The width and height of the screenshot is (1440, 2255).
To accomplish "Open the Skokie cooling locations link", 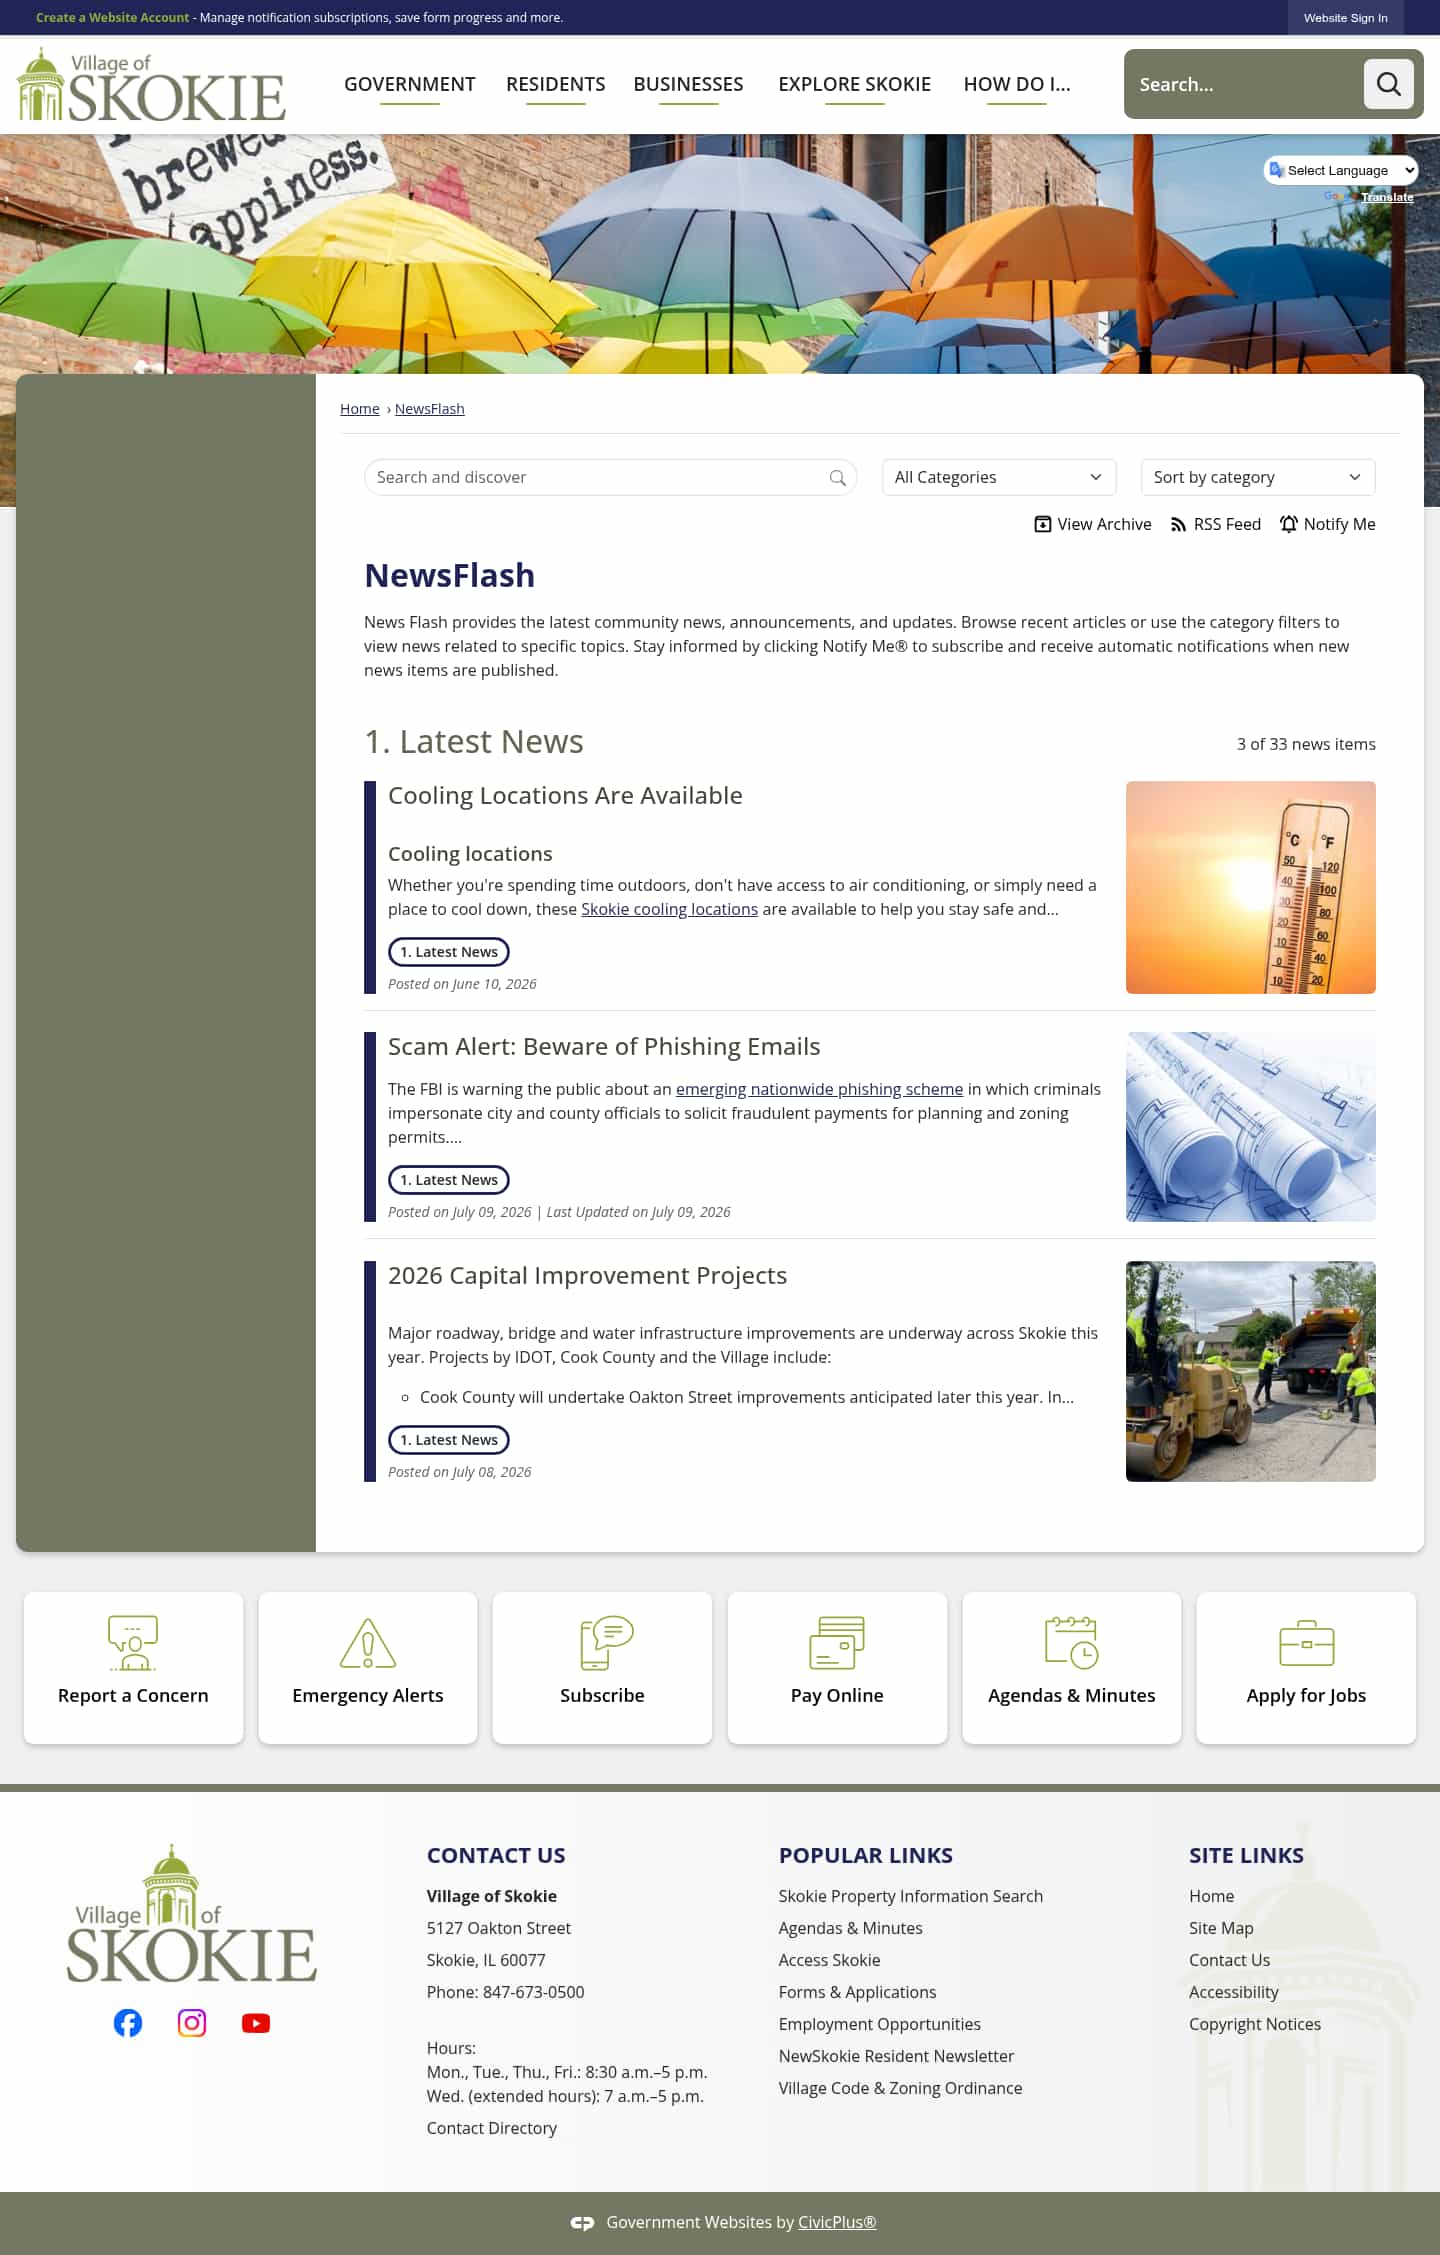I will coord(669,909).
